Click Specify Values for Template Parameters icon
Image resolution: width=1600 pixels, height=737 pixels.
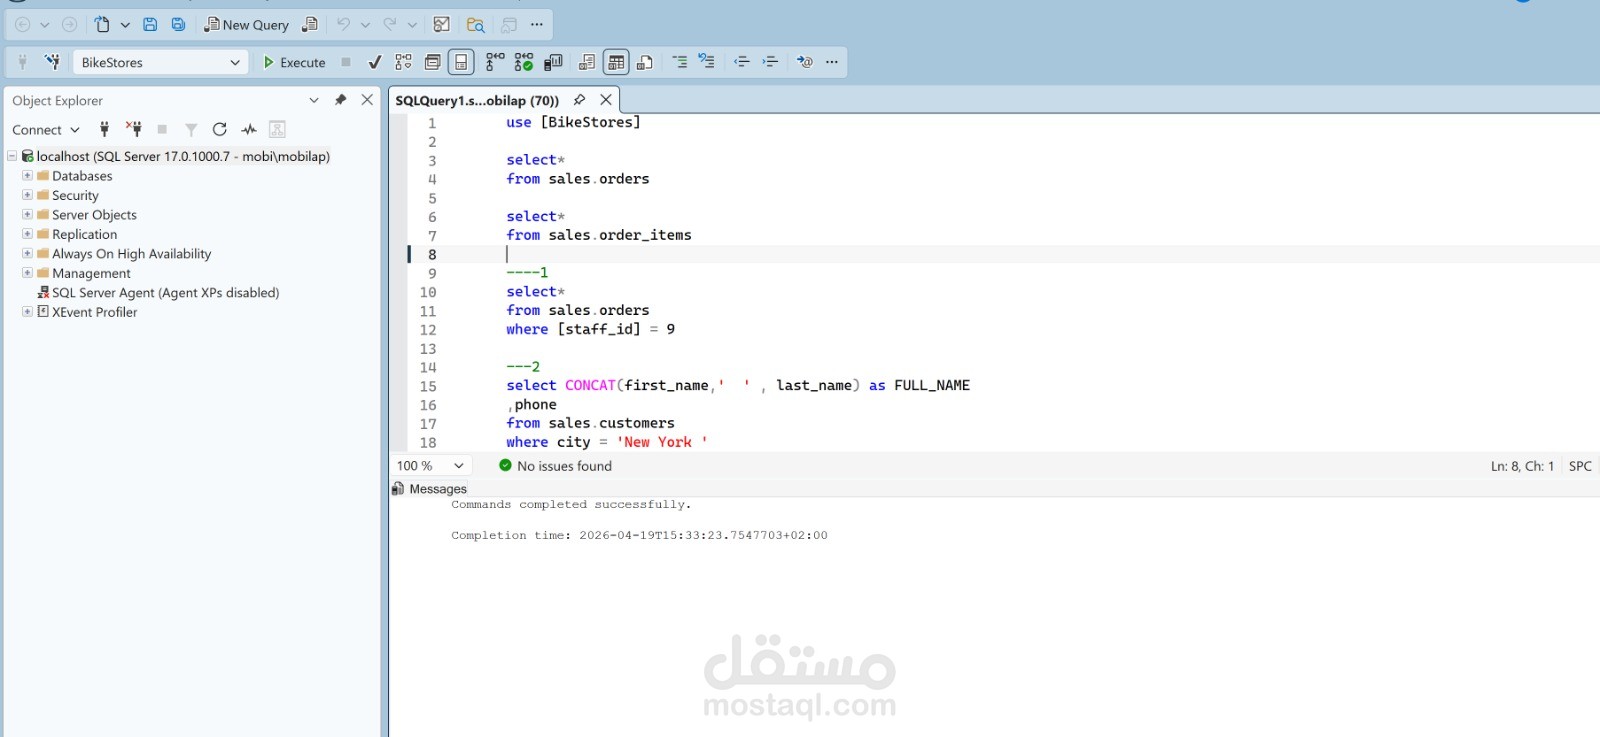pyautogui.click(x=805, y=62)
